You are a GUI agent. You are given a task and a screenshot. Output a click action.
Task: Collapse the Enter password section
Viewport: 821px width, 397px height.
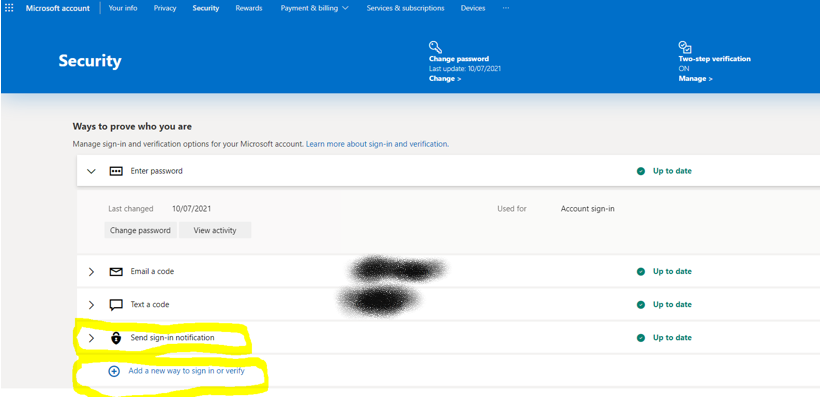(x=92, y=171)
